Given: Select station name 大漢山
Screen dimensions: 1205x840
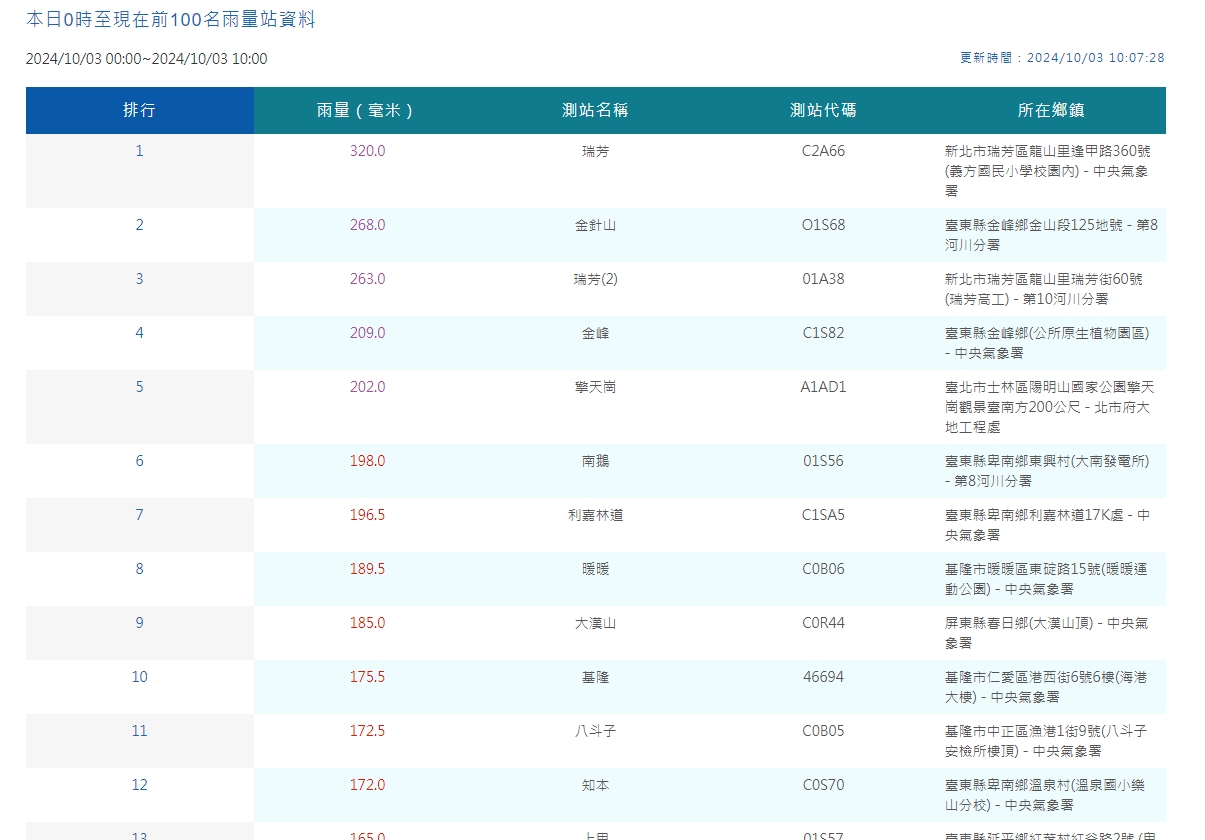Looking at the screenshot, I should tap(595, 623).
